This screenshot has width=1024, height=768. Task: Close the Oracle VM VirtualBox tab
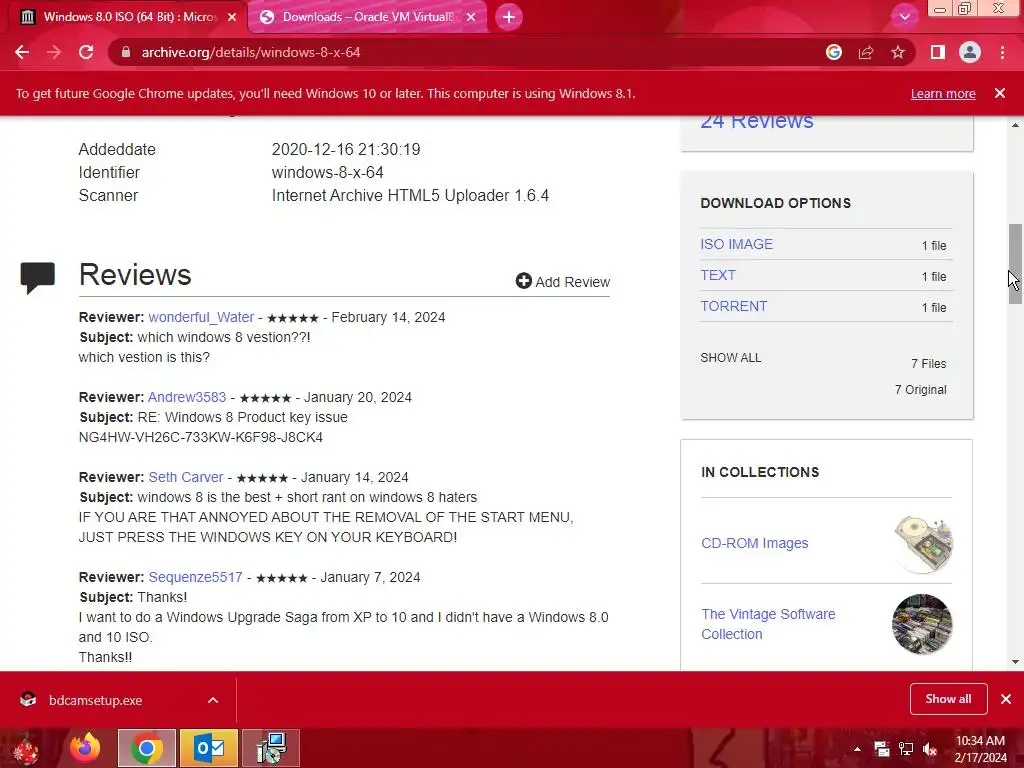point(471,17)
